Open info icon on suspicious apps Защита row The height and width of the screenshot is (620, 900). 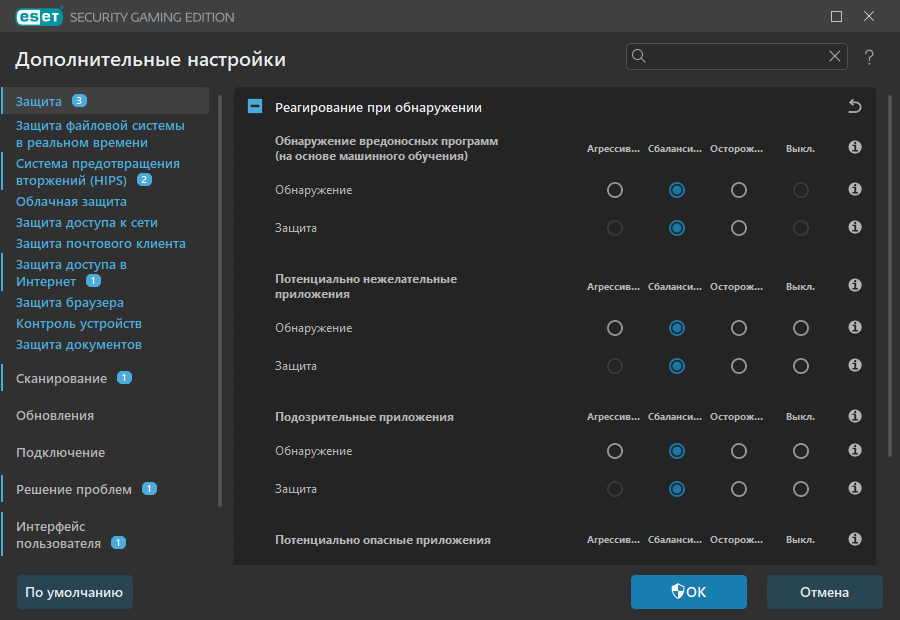[855, 488]
